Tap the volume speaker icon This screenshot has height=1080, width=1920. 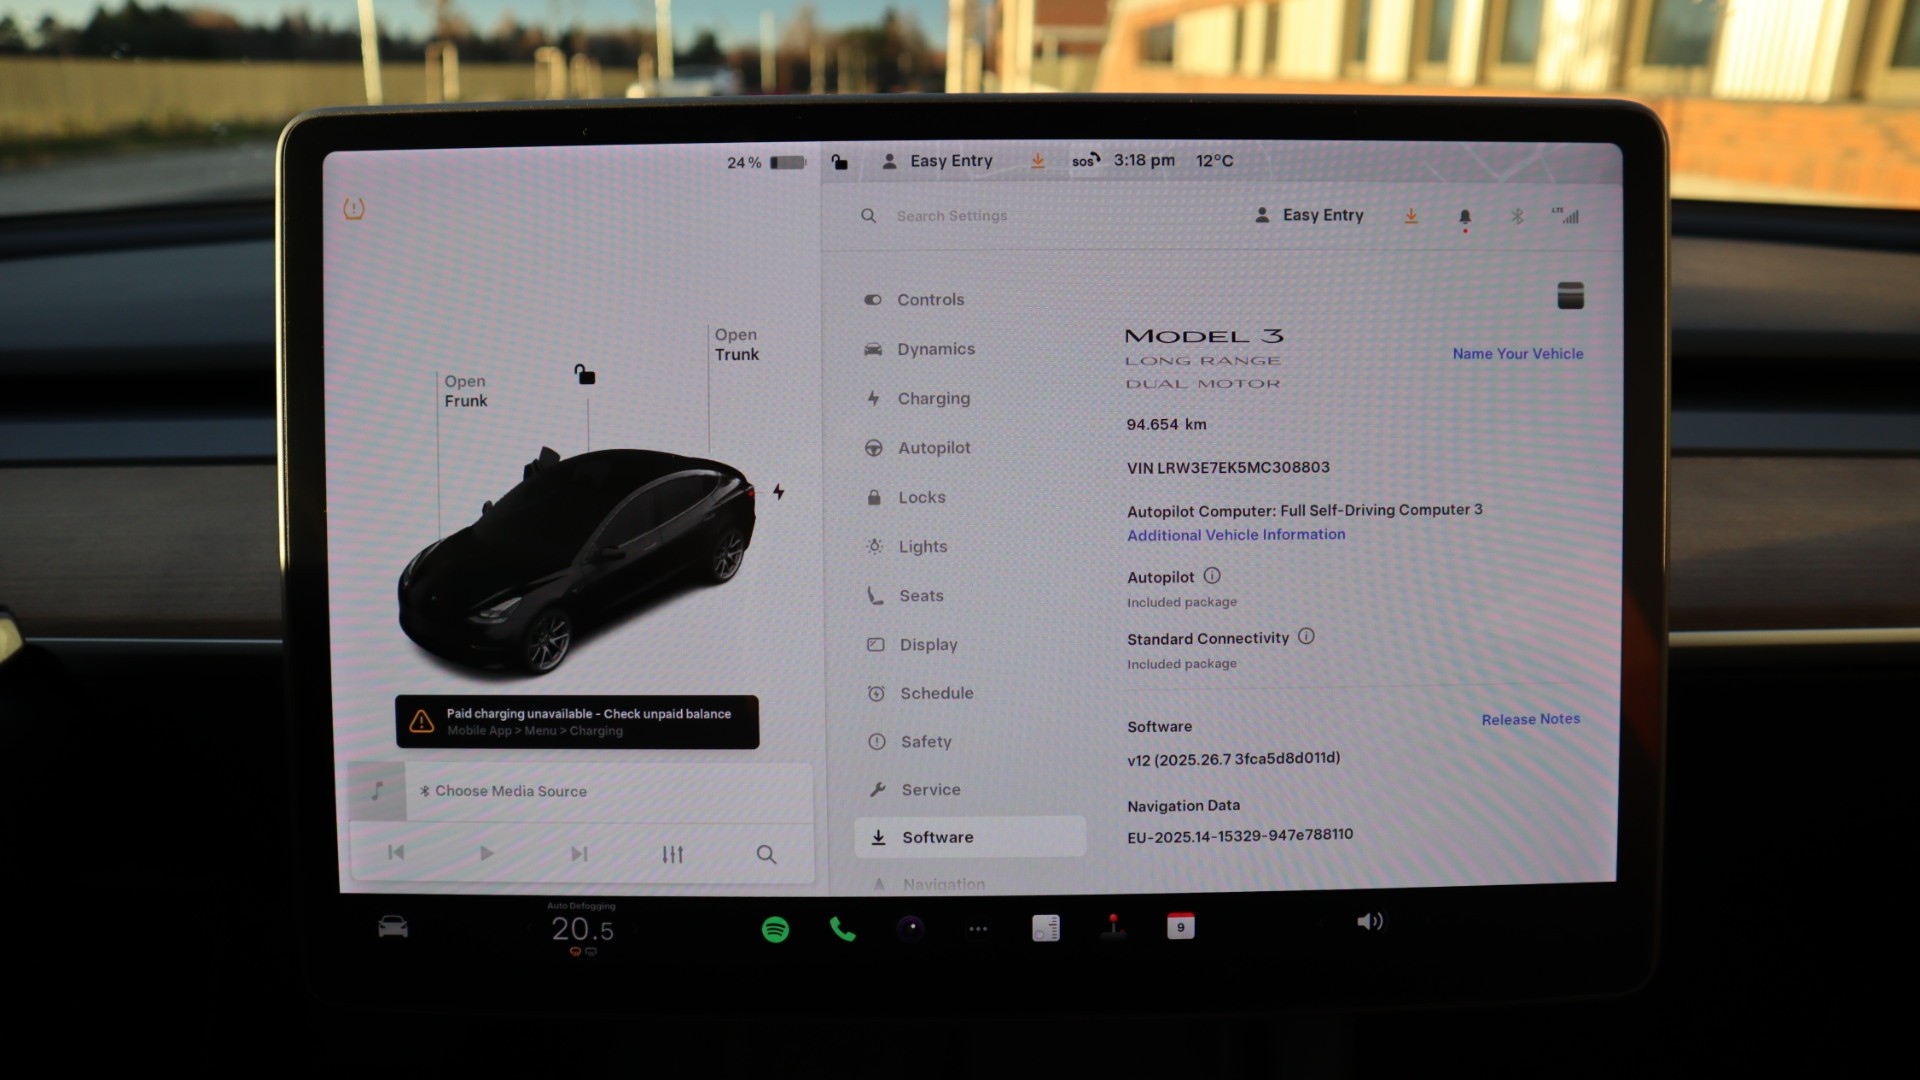pos(1369,921)
